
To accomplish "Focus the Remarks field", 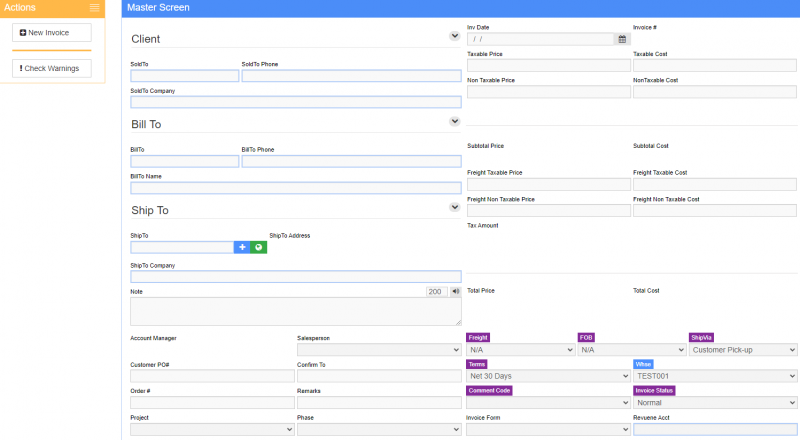I will point(379,403).
